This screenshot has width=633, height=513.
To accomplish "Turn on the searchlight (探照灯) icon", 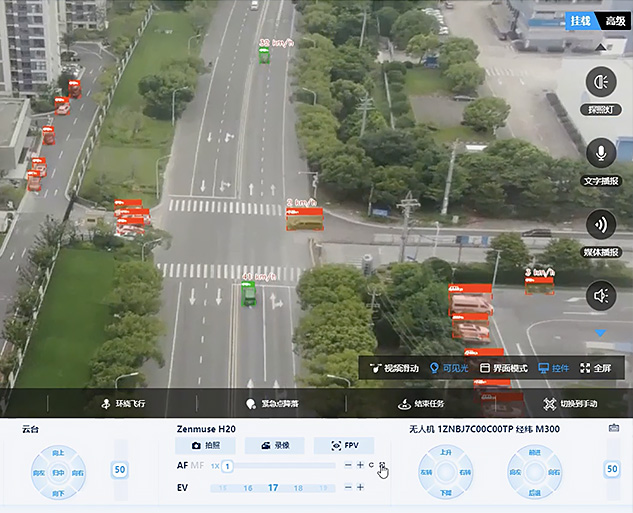I will point(601,82).
